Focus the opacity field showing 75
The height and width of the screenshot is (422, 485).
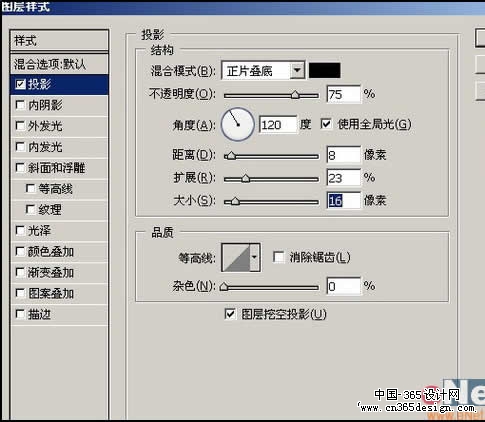(x=344, y=94)
